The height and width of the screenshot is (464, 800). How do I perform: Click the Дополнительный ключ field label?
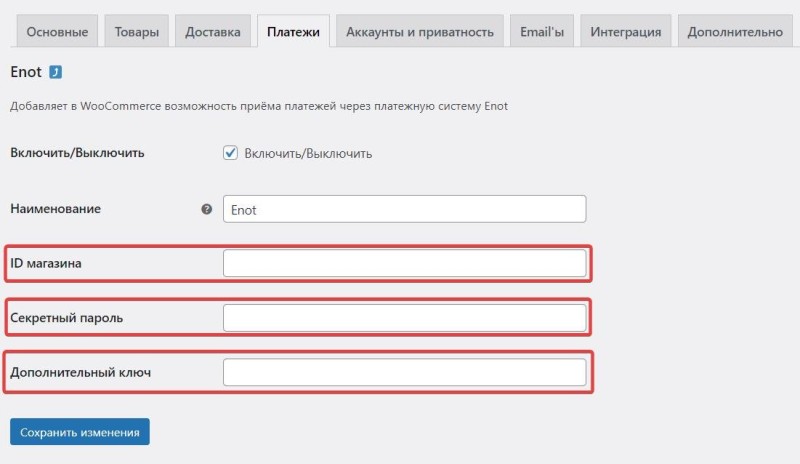(x=81, y=373)
